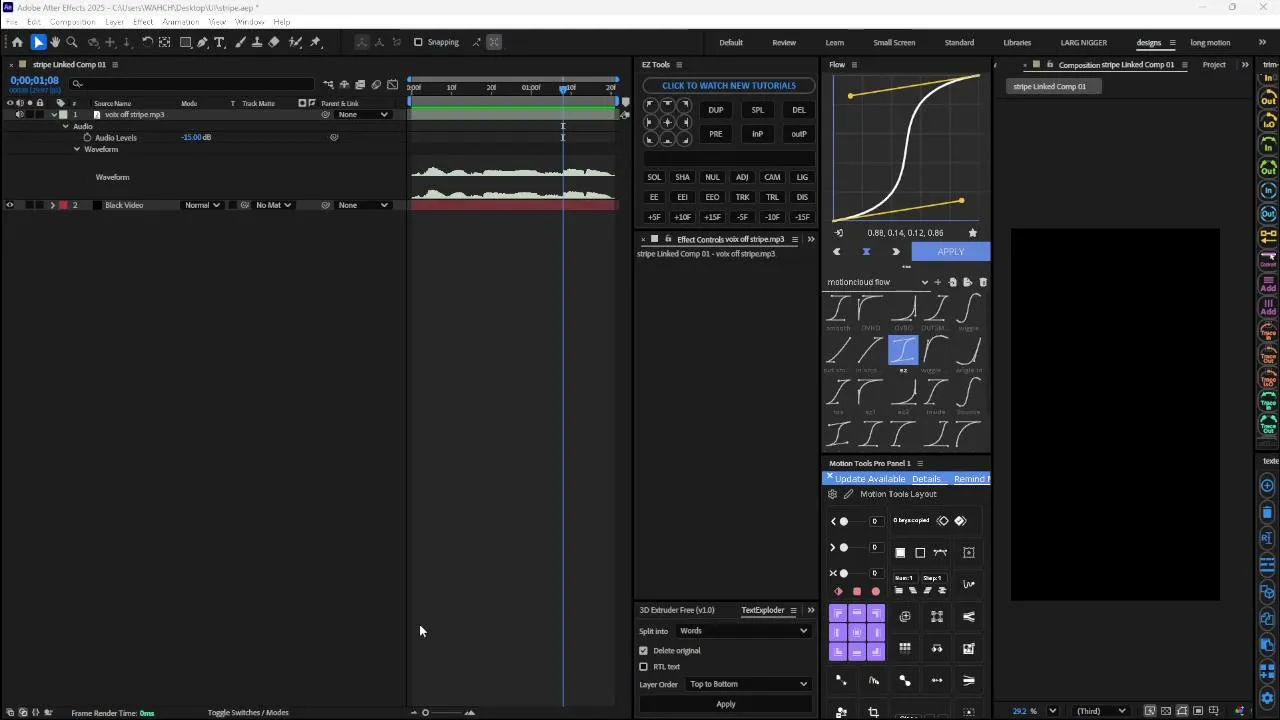Click CLICK TO WATCH NEW TUTORIALS button
This screenshot has width=1280, height=720.
pyautogui.click(x=729, y=86)
